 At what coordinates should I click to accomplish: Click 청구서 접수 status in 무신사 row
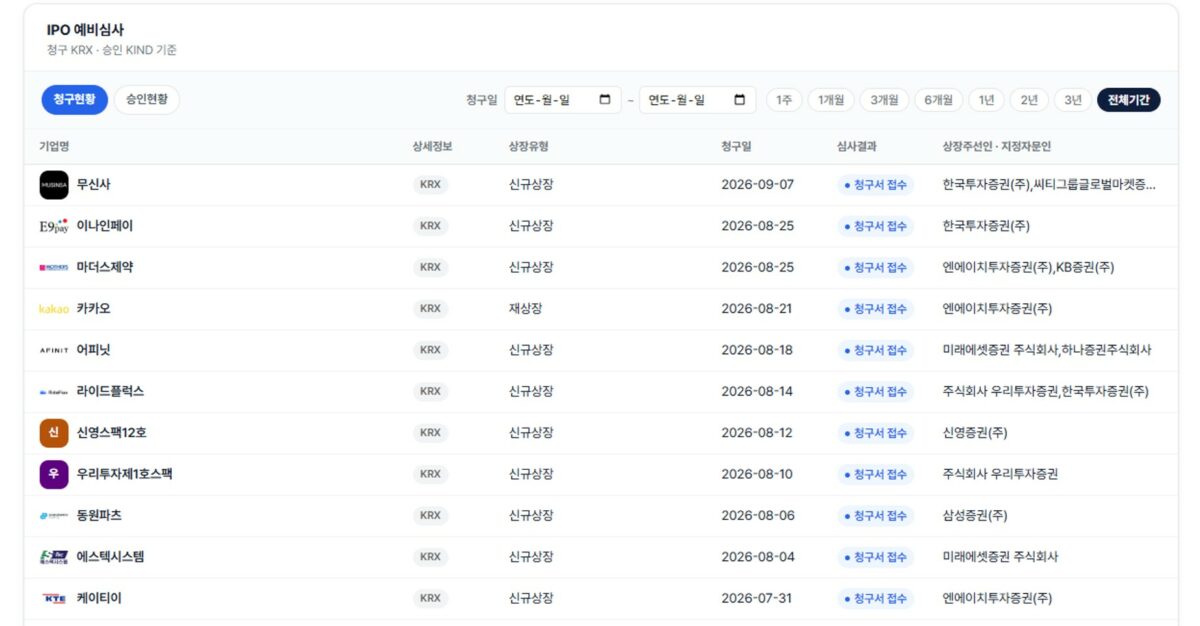[x=876, y=185]
